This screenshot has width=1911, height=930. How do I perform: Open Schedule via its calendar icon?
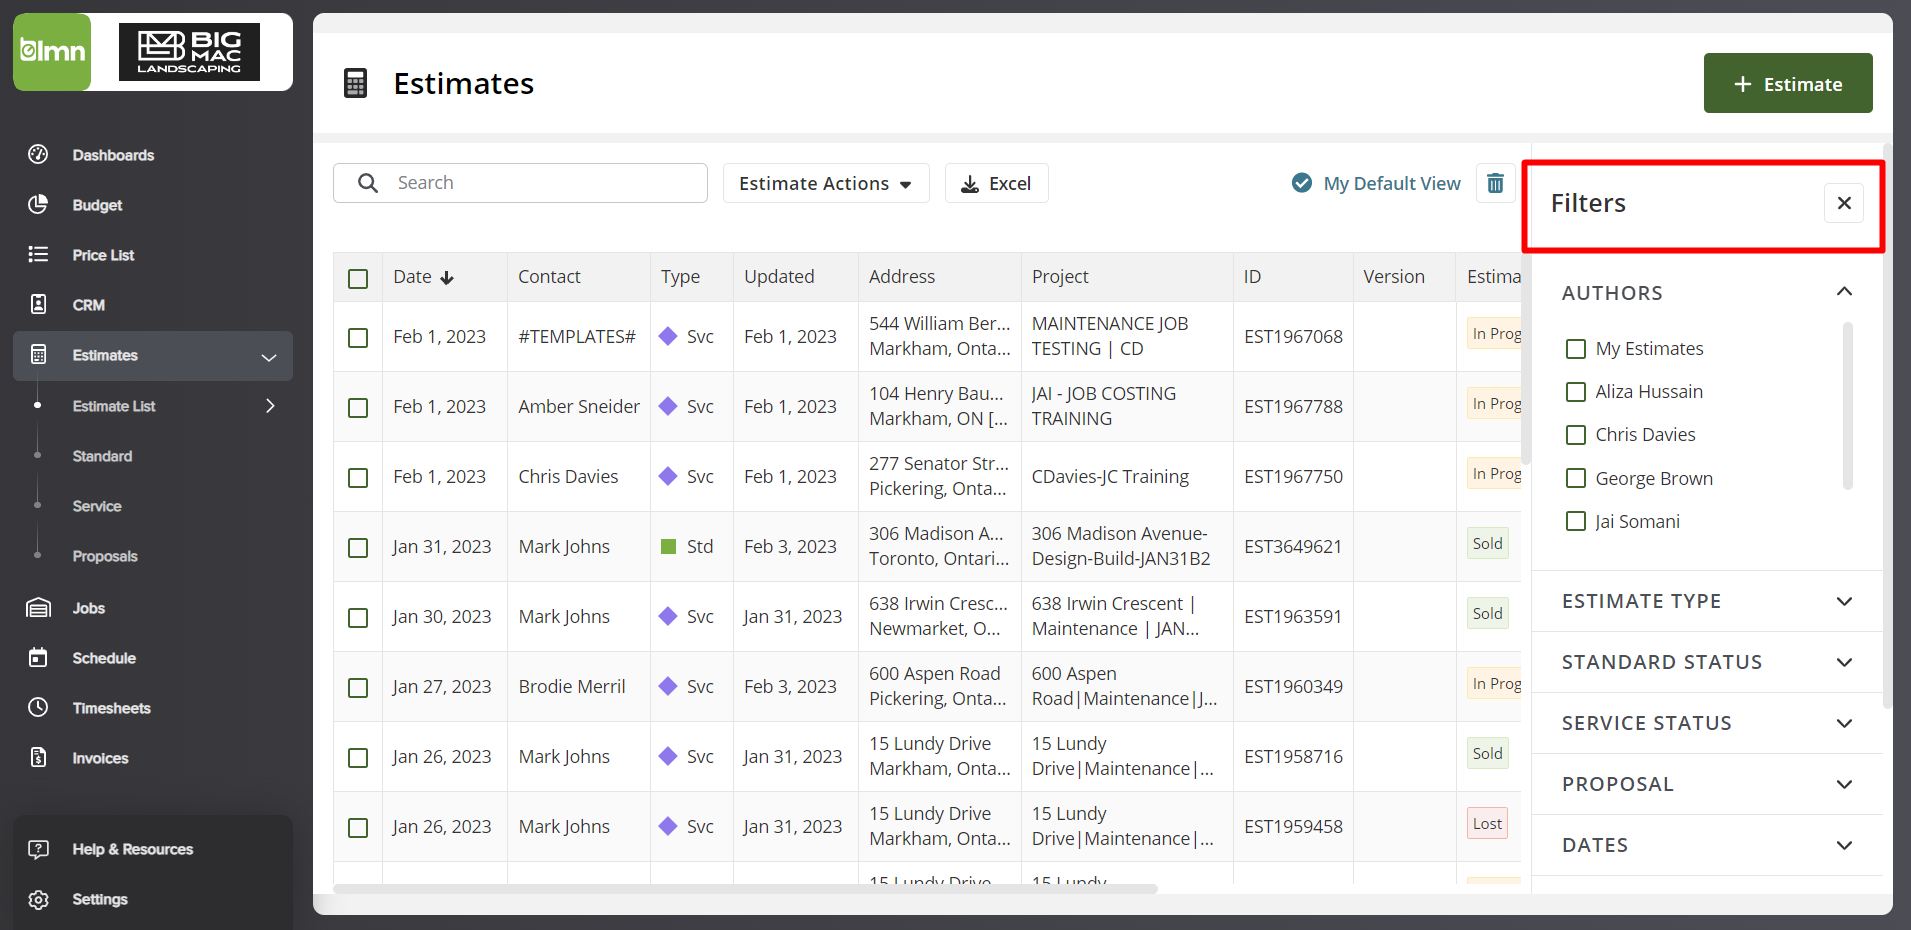point(38,658)
